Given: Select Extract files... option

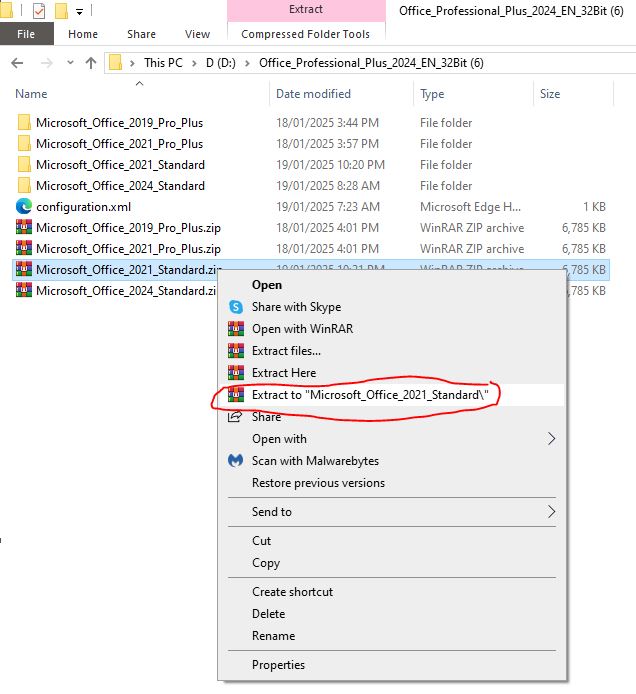Looking at the screenshot, I should point(392,351).
